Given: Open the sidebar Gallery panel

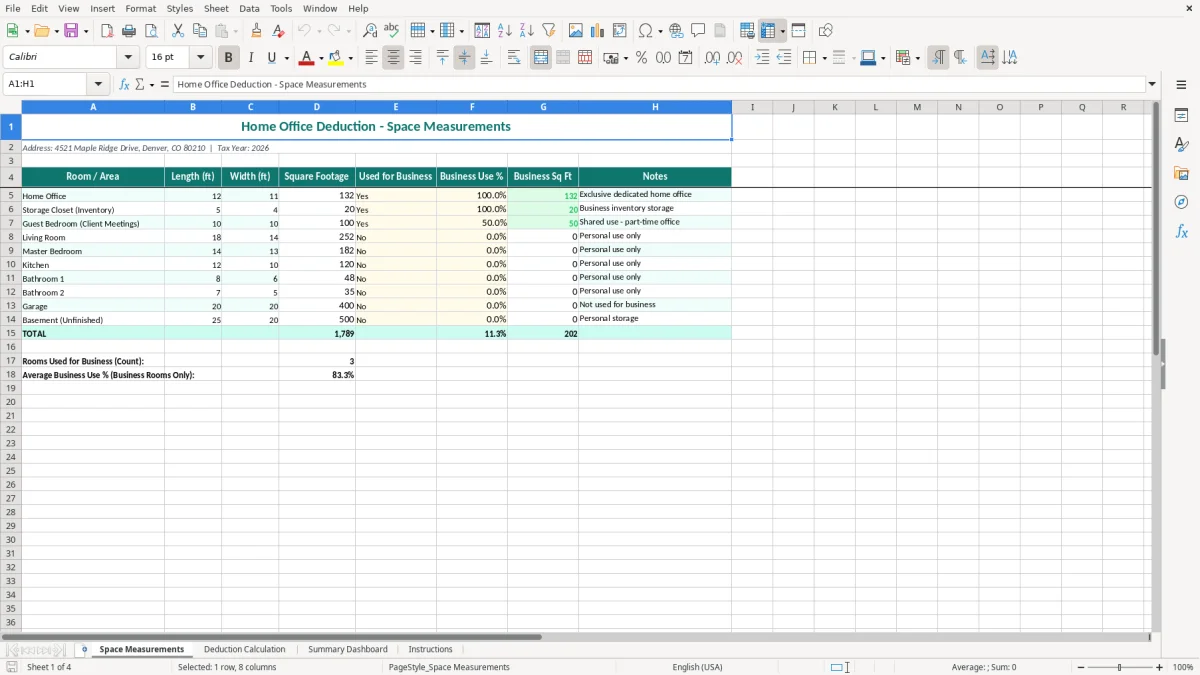Looking at the screenshot, I should tap(1181, 174).
